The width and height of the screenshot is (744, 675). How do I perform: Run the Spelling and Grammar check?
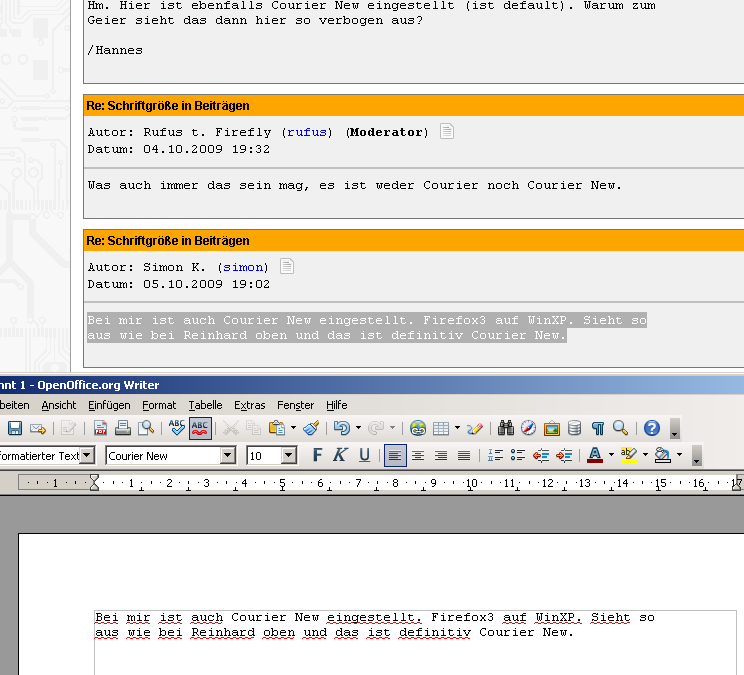coord(177,428)
